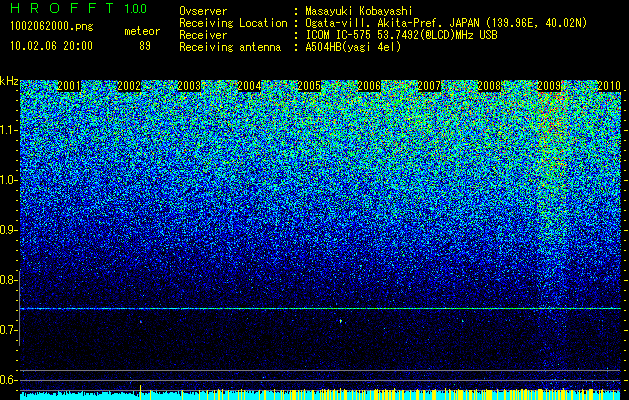Viewport: 629px width, 400px height.
Task: Click the 2003 time marker
Action: pyautogui.click(x=189, y=86)
